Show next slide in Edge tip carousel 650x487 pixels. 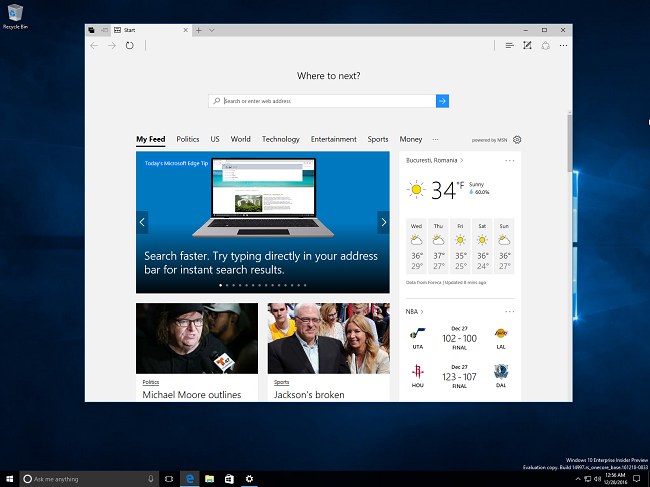click(383, 222)
